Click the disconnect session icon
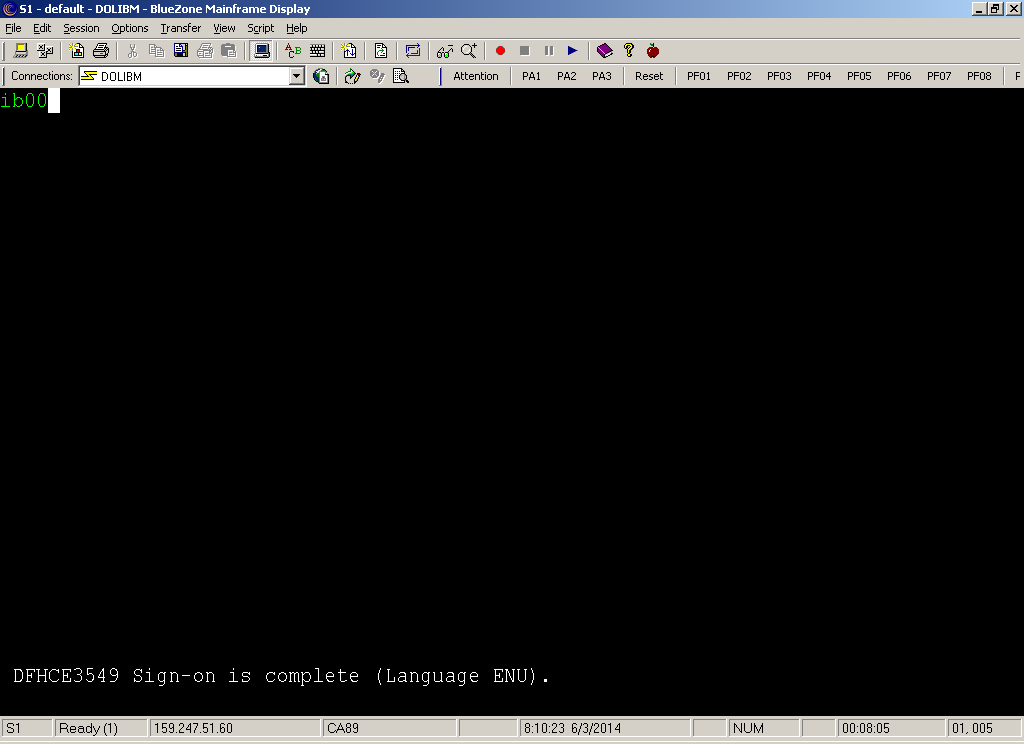Image resolution: width=1024 pixels, height=744 pixels. pos(45,50)
